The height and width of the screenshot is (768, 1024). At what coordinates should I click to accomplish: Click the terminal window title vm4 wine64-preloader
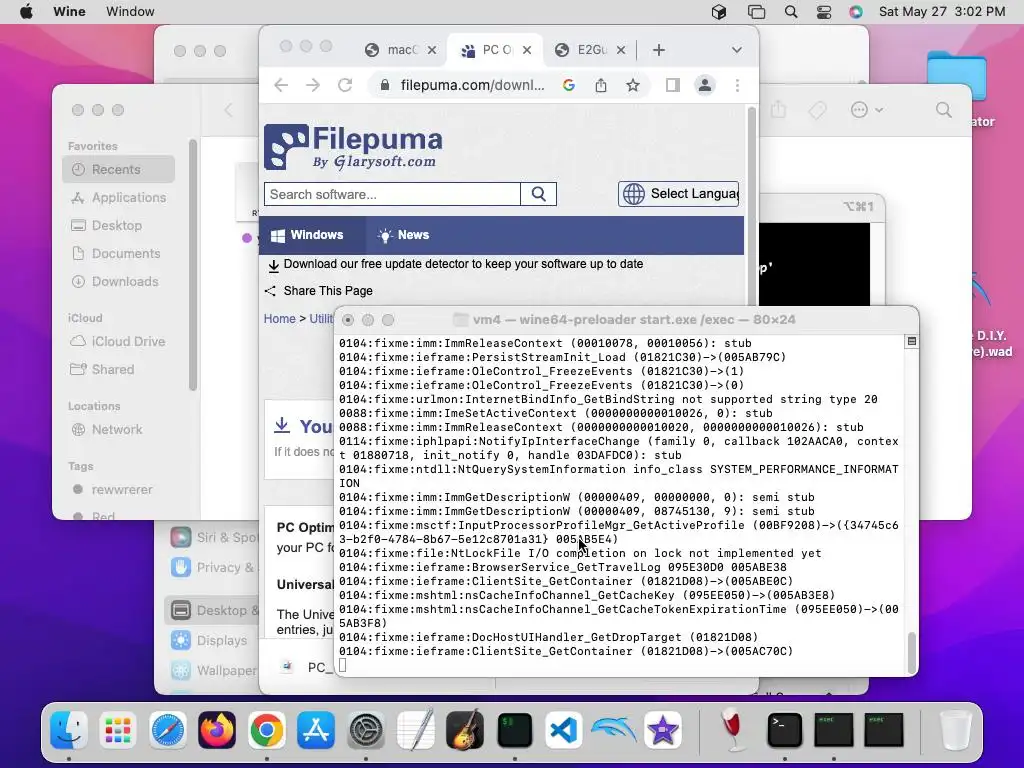(633, 319)
